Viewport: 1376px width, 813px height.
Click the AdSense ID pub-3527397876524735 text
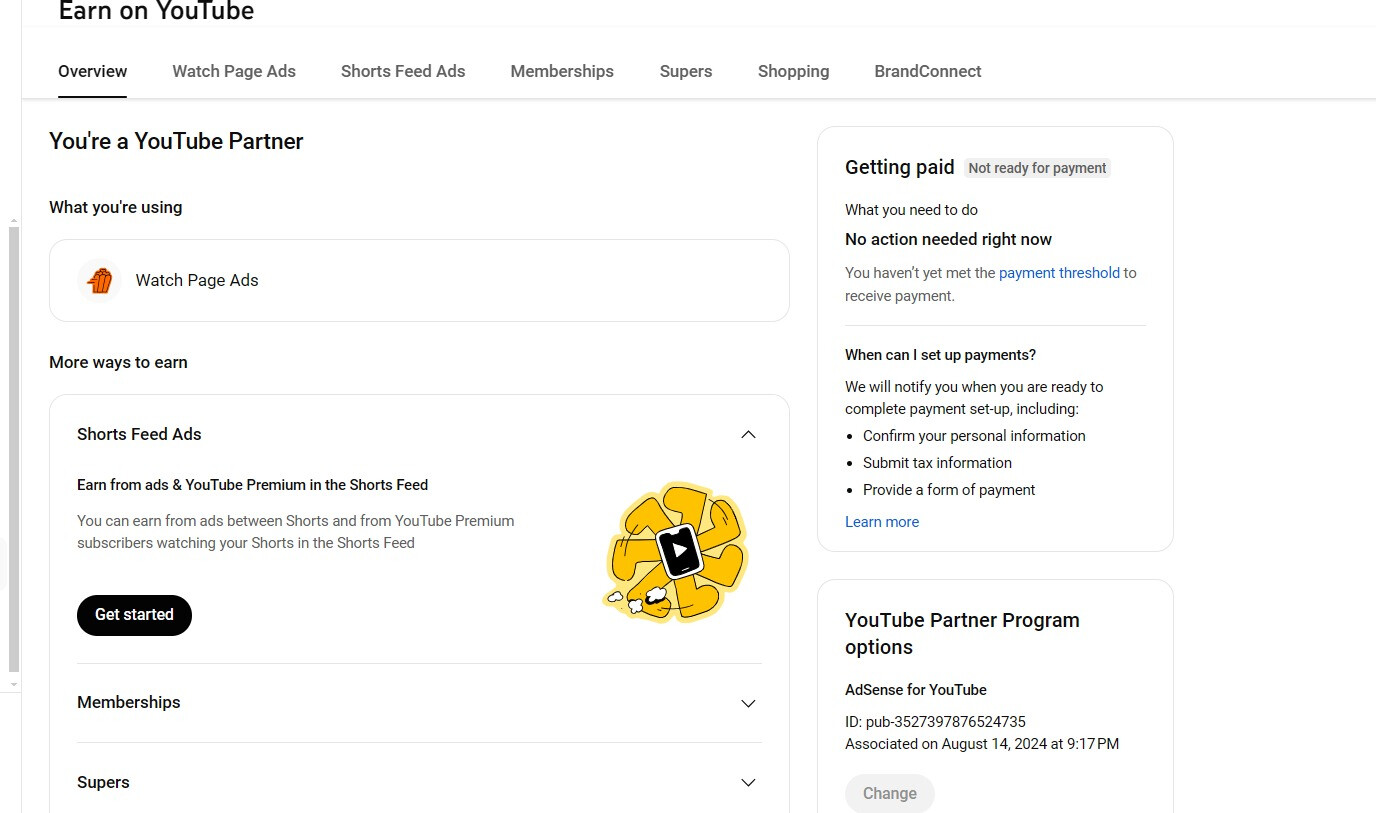pyautogui.click(x=935, y=722)
